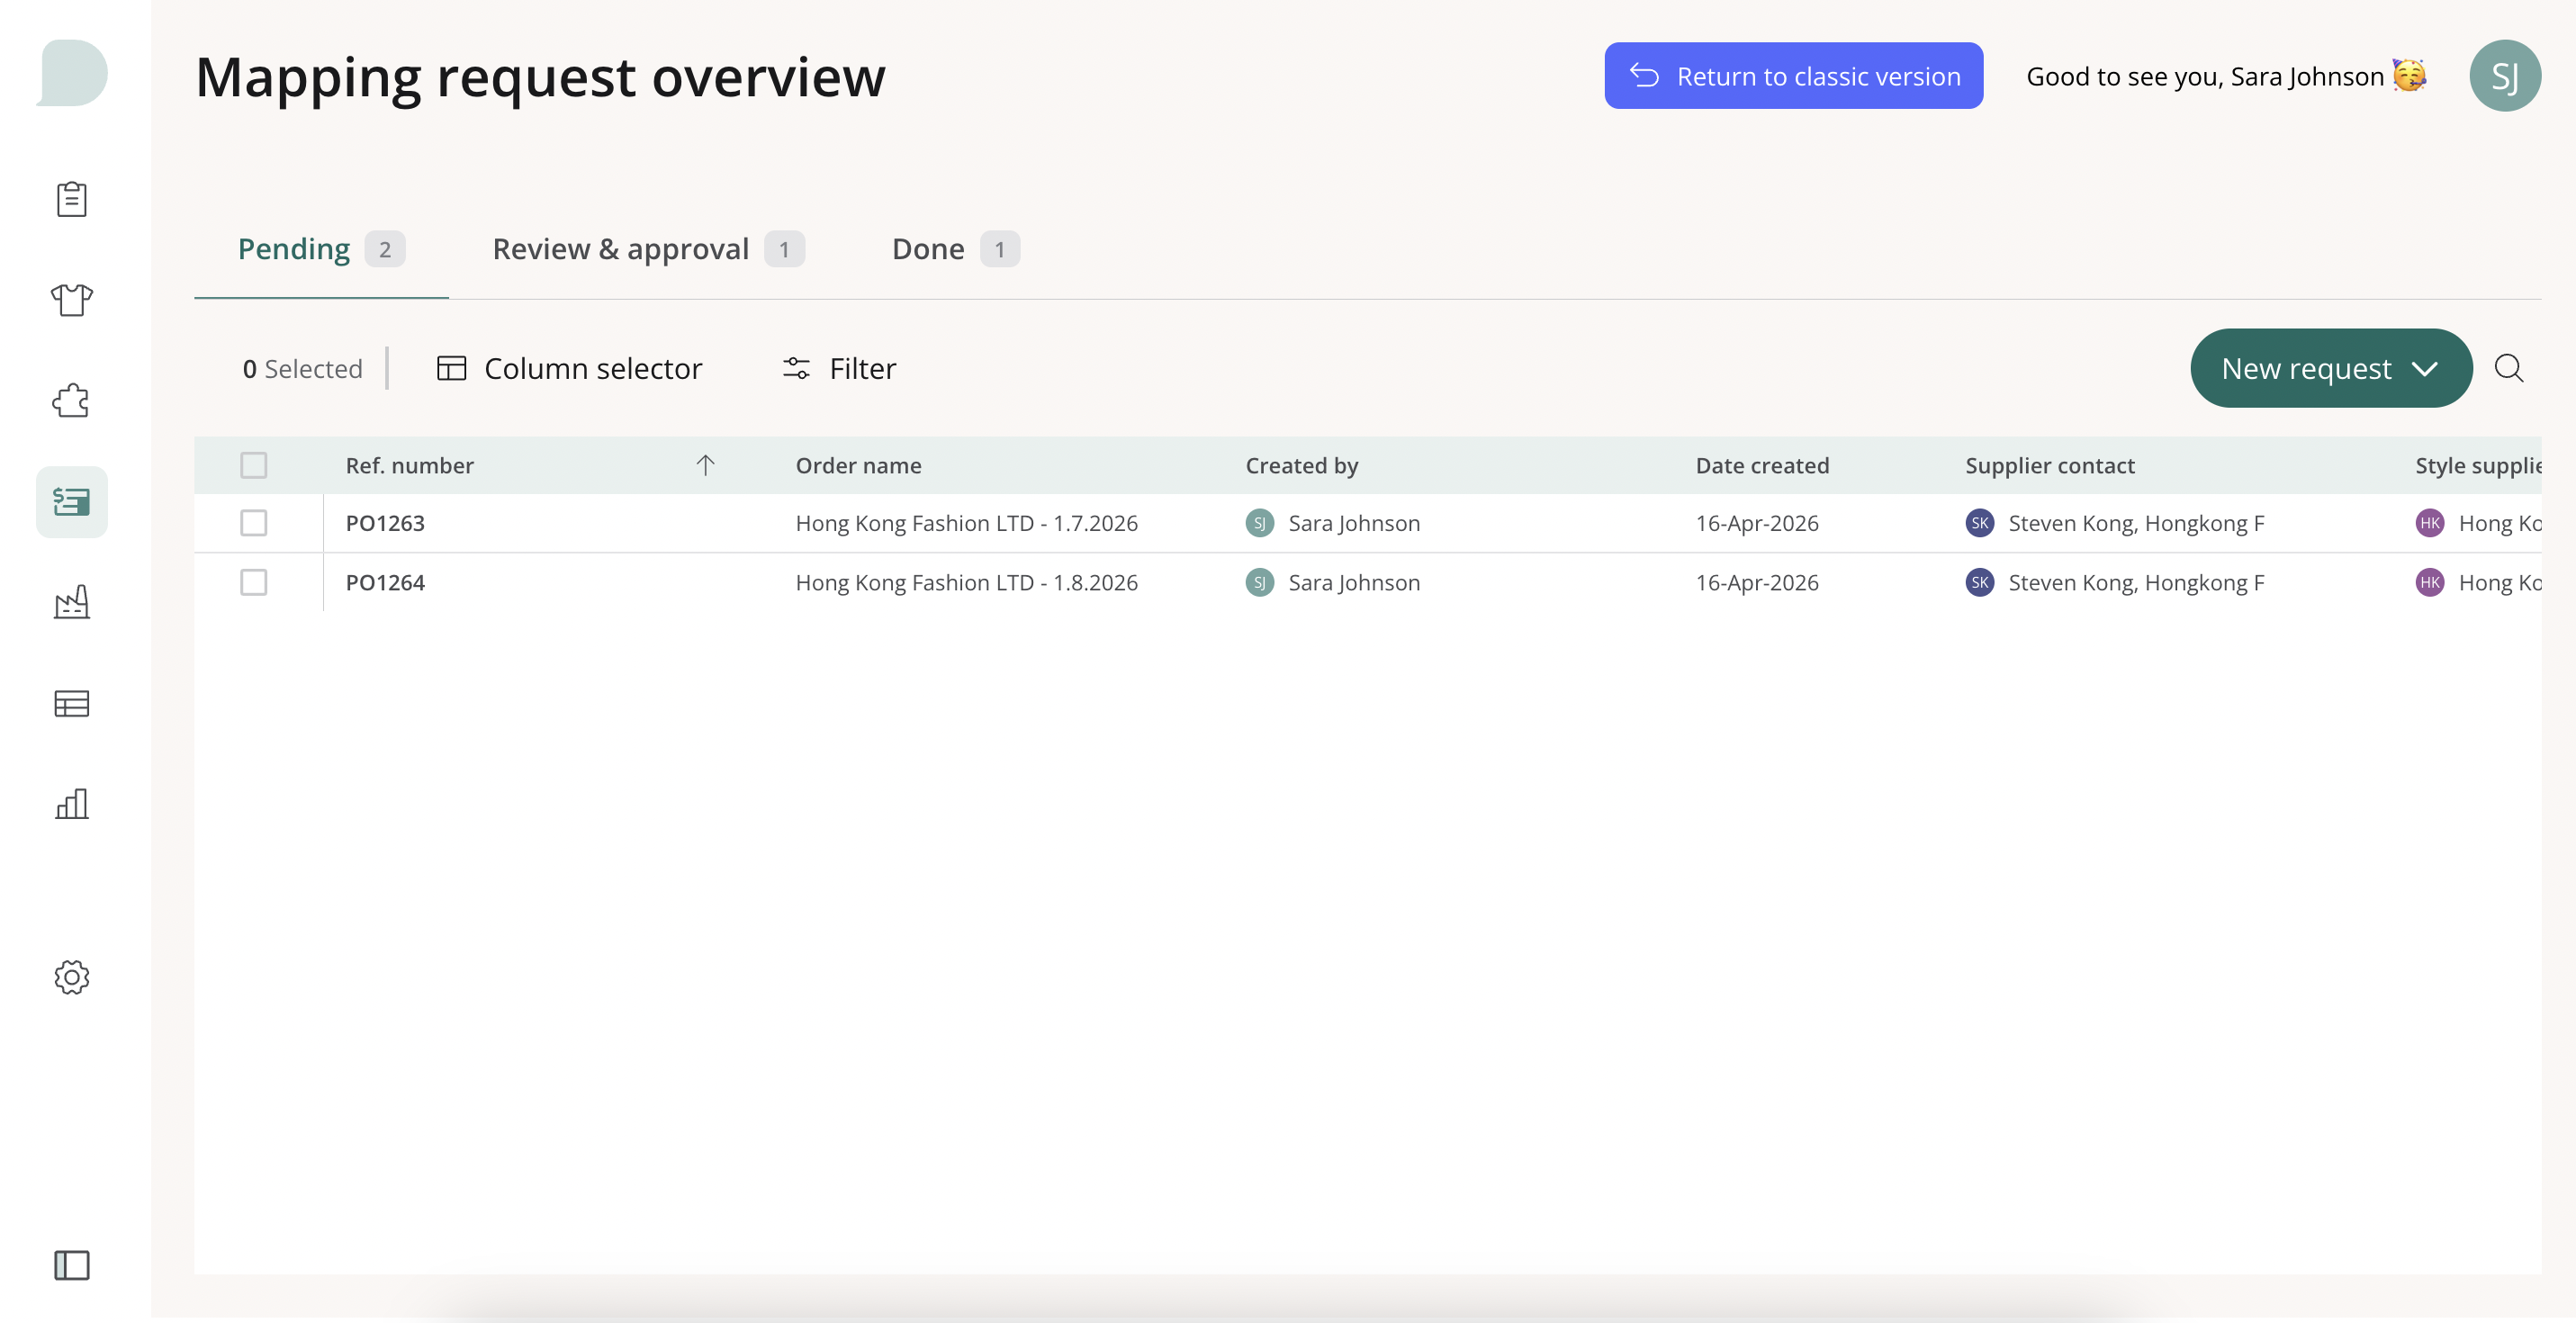Click Sara Johnson in PO1264 row
This screenshot has height=1323, width=2576.
coord(1354,583)
